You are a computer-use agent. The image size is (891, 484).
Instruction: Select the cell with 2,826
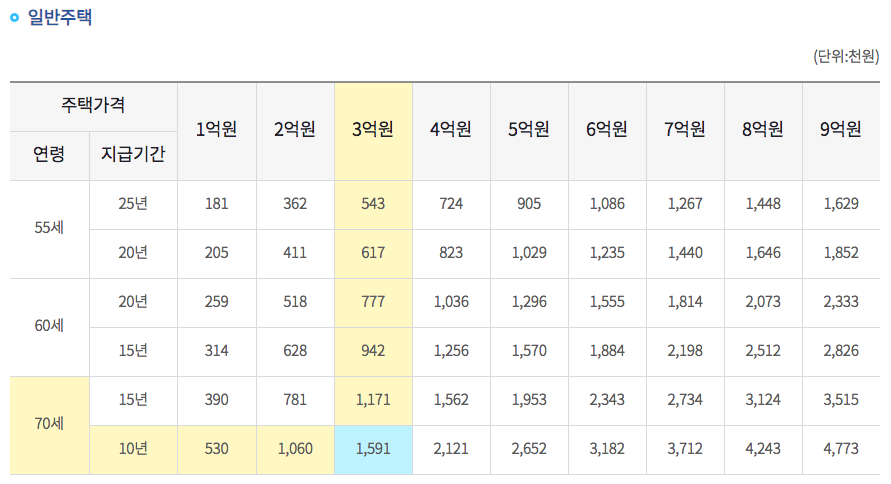[x=841, y=352]
